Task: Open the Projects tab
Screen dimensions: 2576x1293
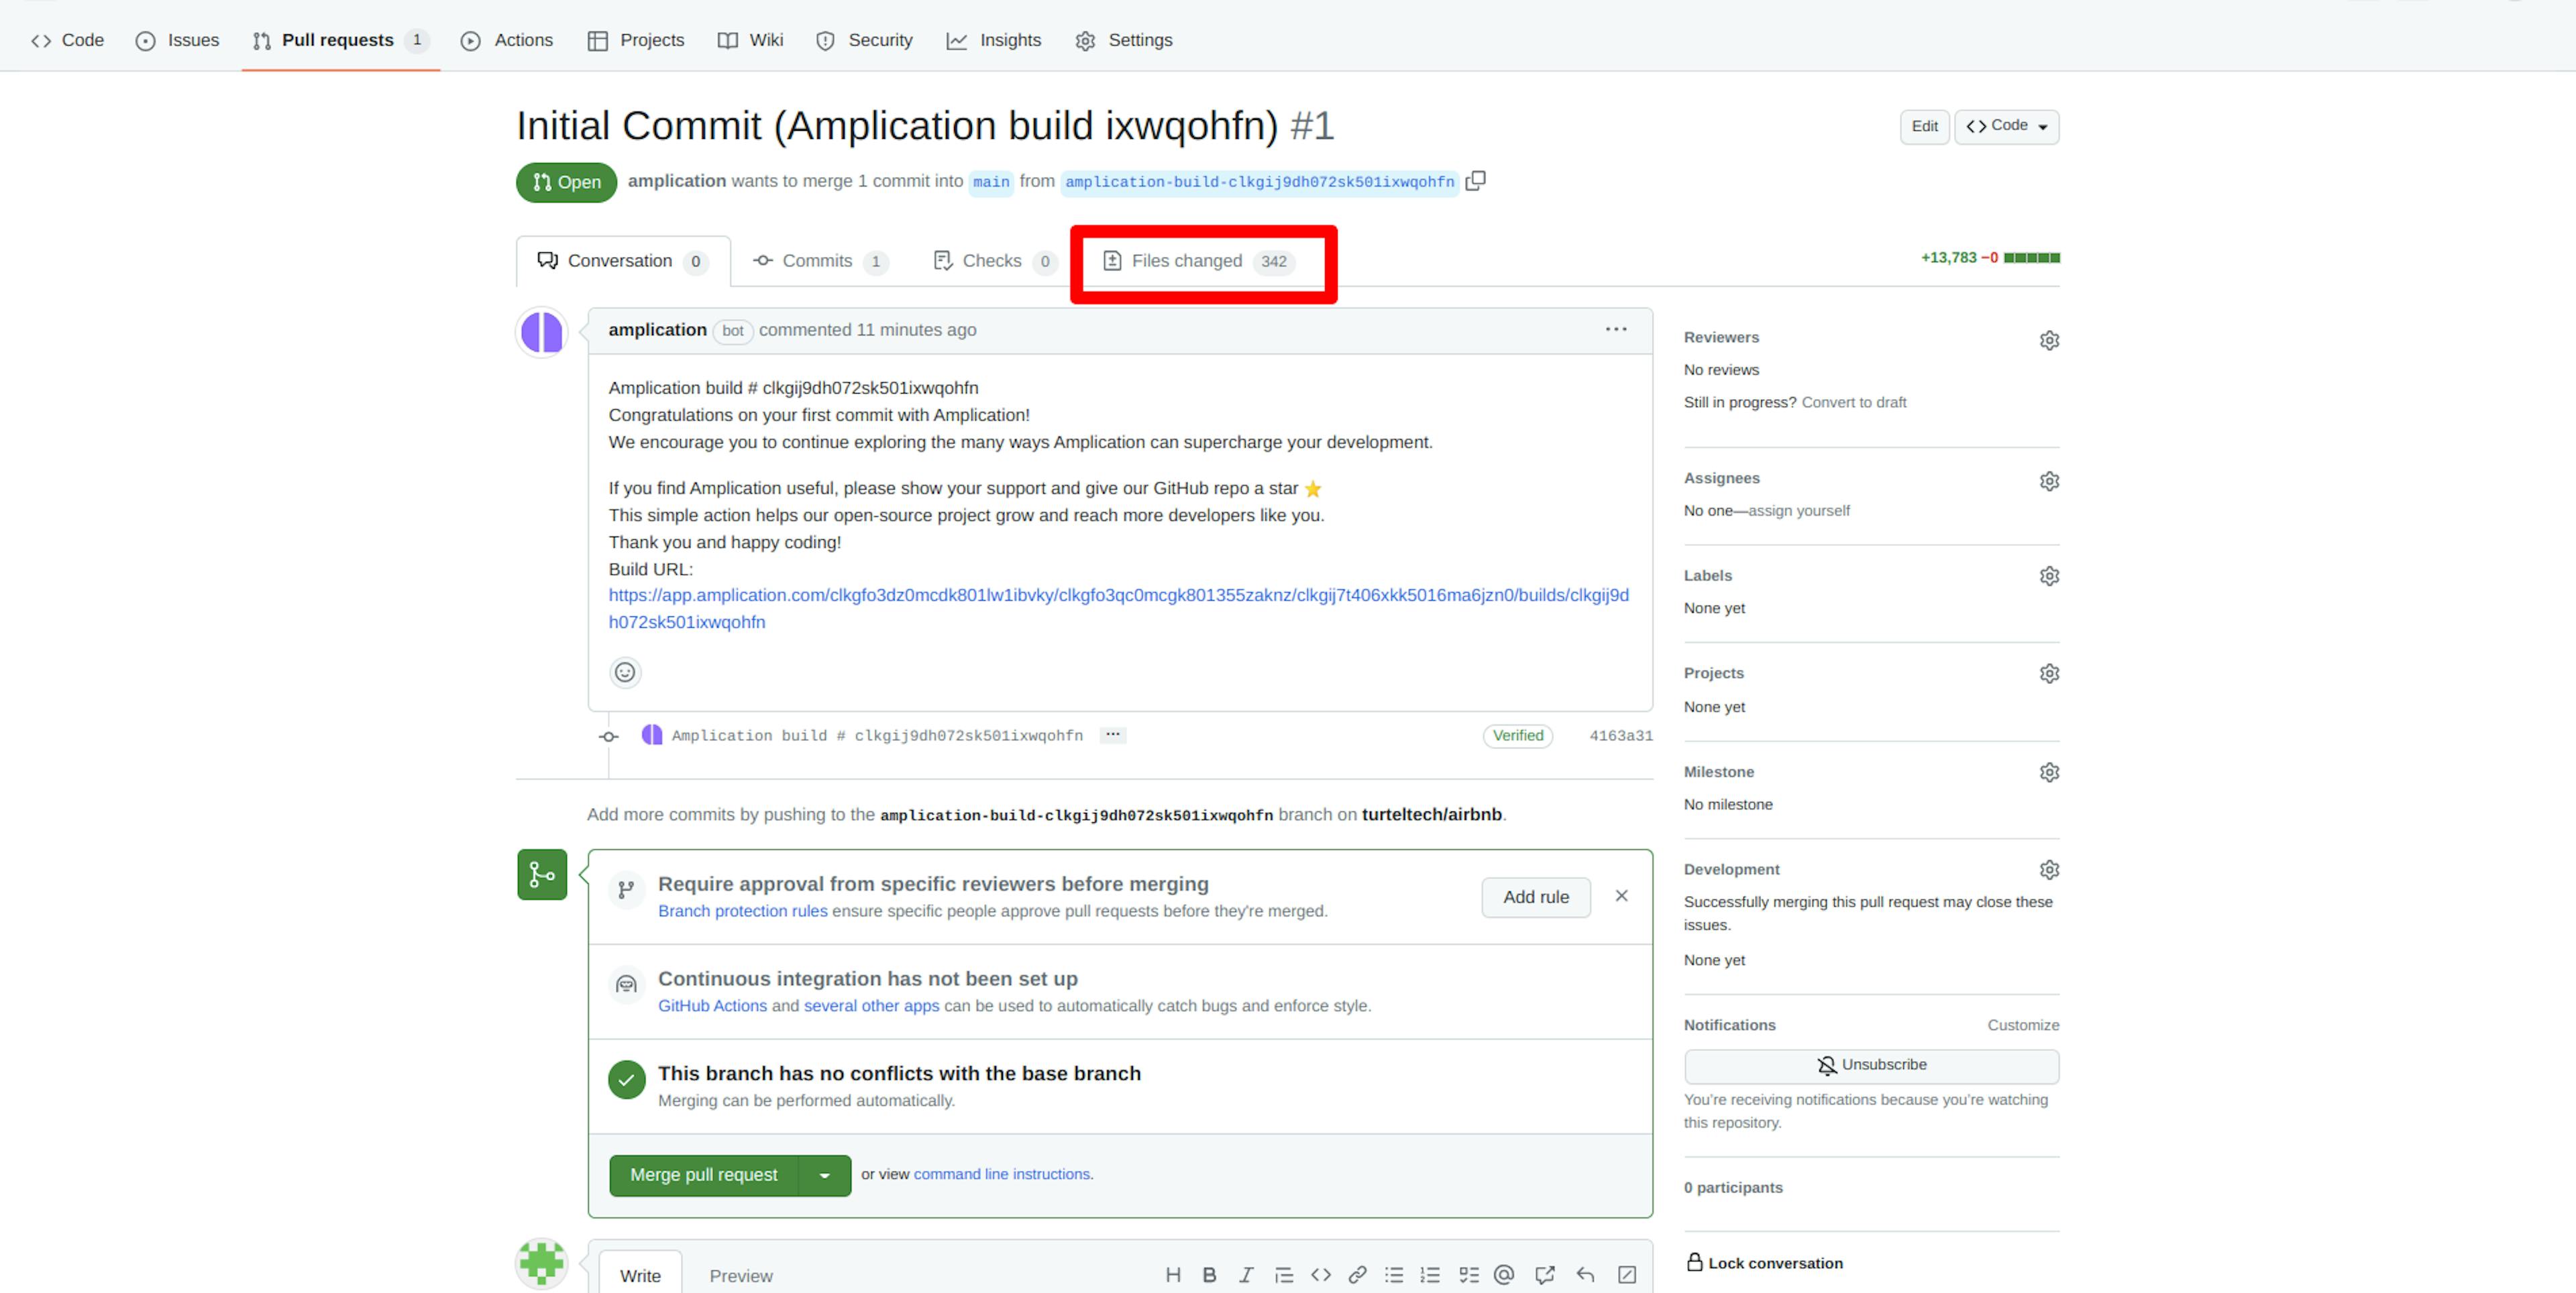Action: (x=636, y=40)
